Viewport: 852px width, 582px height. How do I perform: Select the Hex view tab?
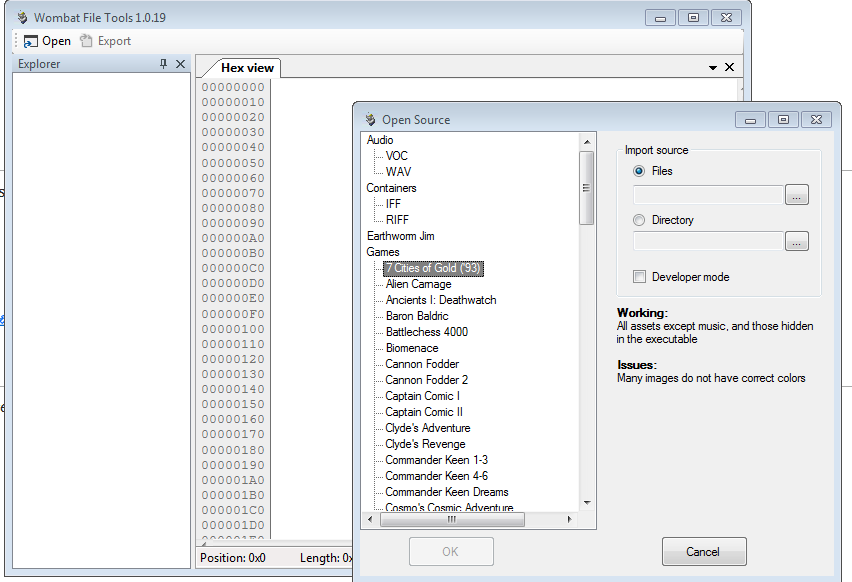[246, 68]
